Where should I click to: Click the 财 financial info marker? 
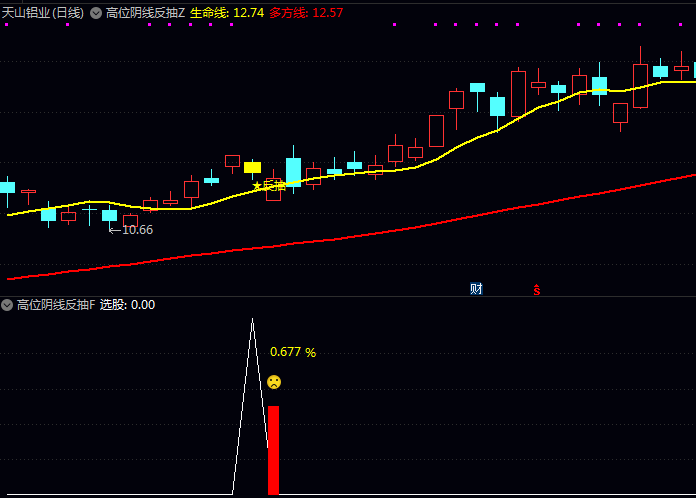coord(476,289)
